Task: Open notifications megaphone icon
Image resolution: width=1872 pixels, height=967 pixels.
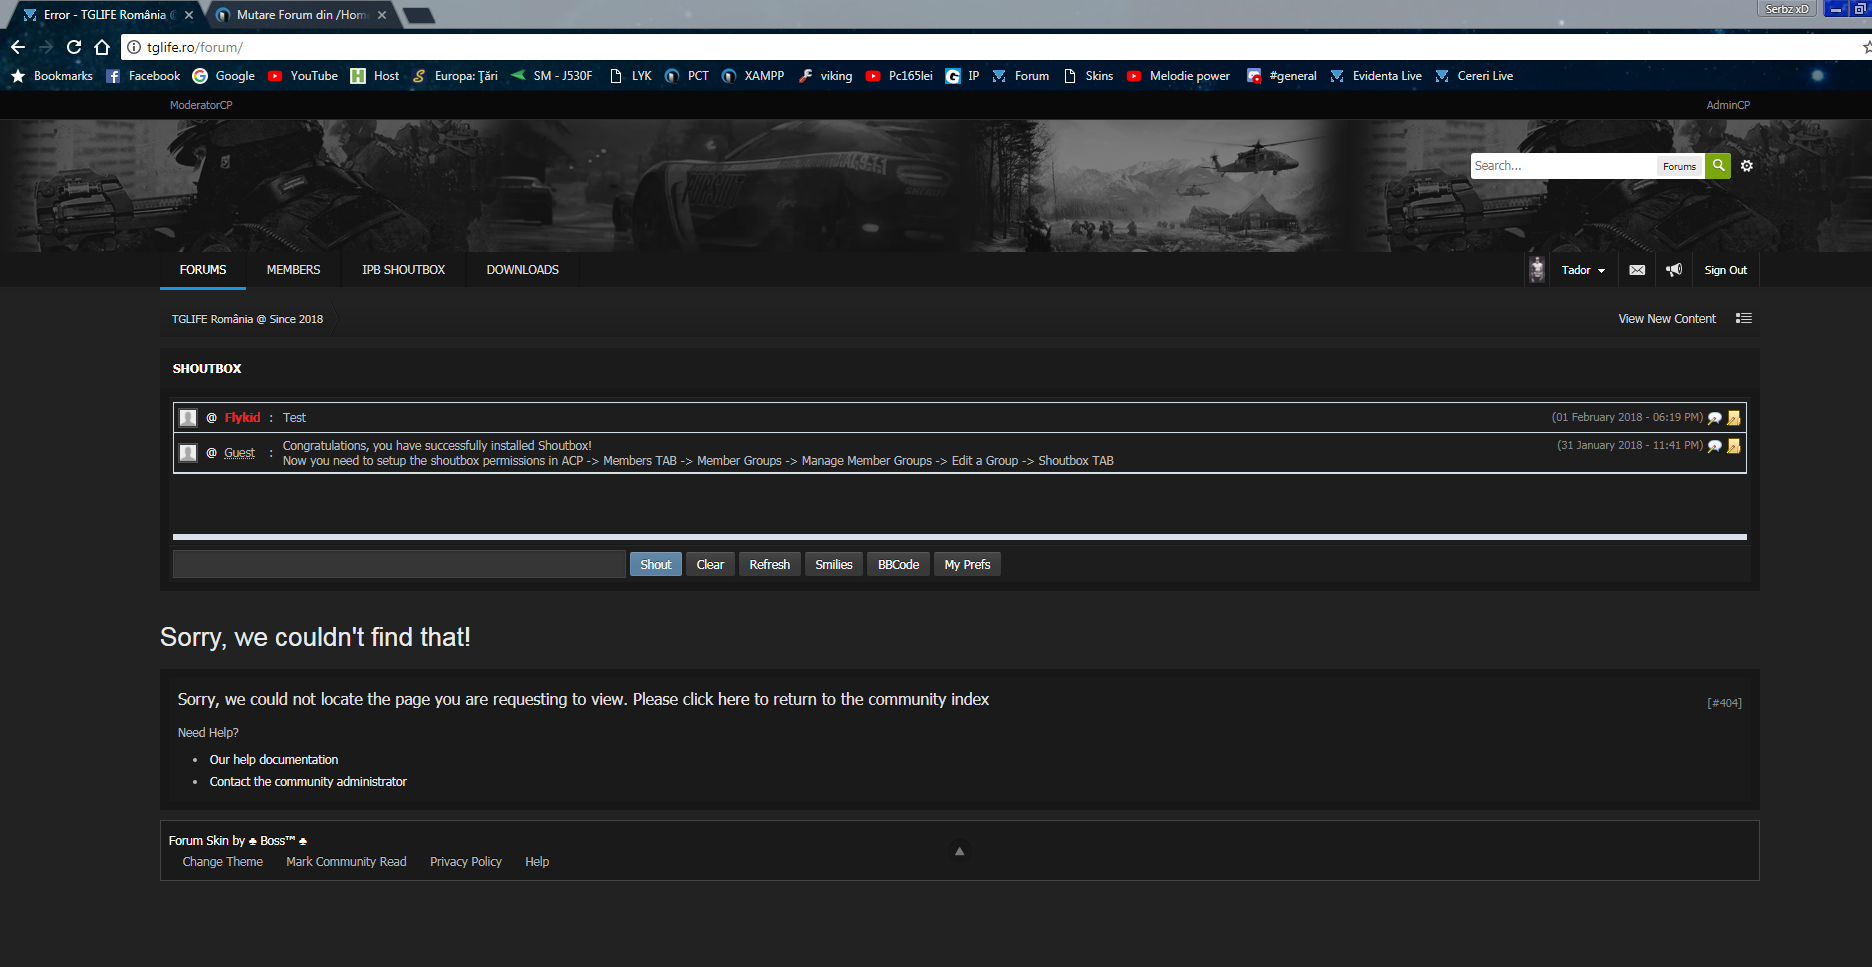Action: coord(1674,270)
